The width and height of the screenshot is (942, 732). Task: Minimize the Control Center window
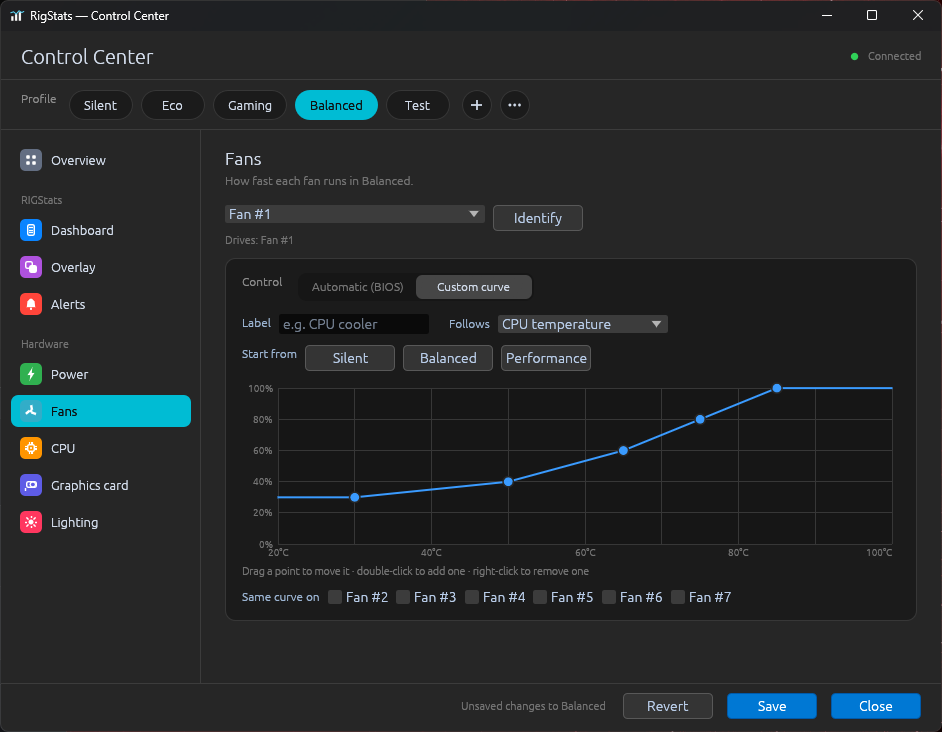(827, 16)
